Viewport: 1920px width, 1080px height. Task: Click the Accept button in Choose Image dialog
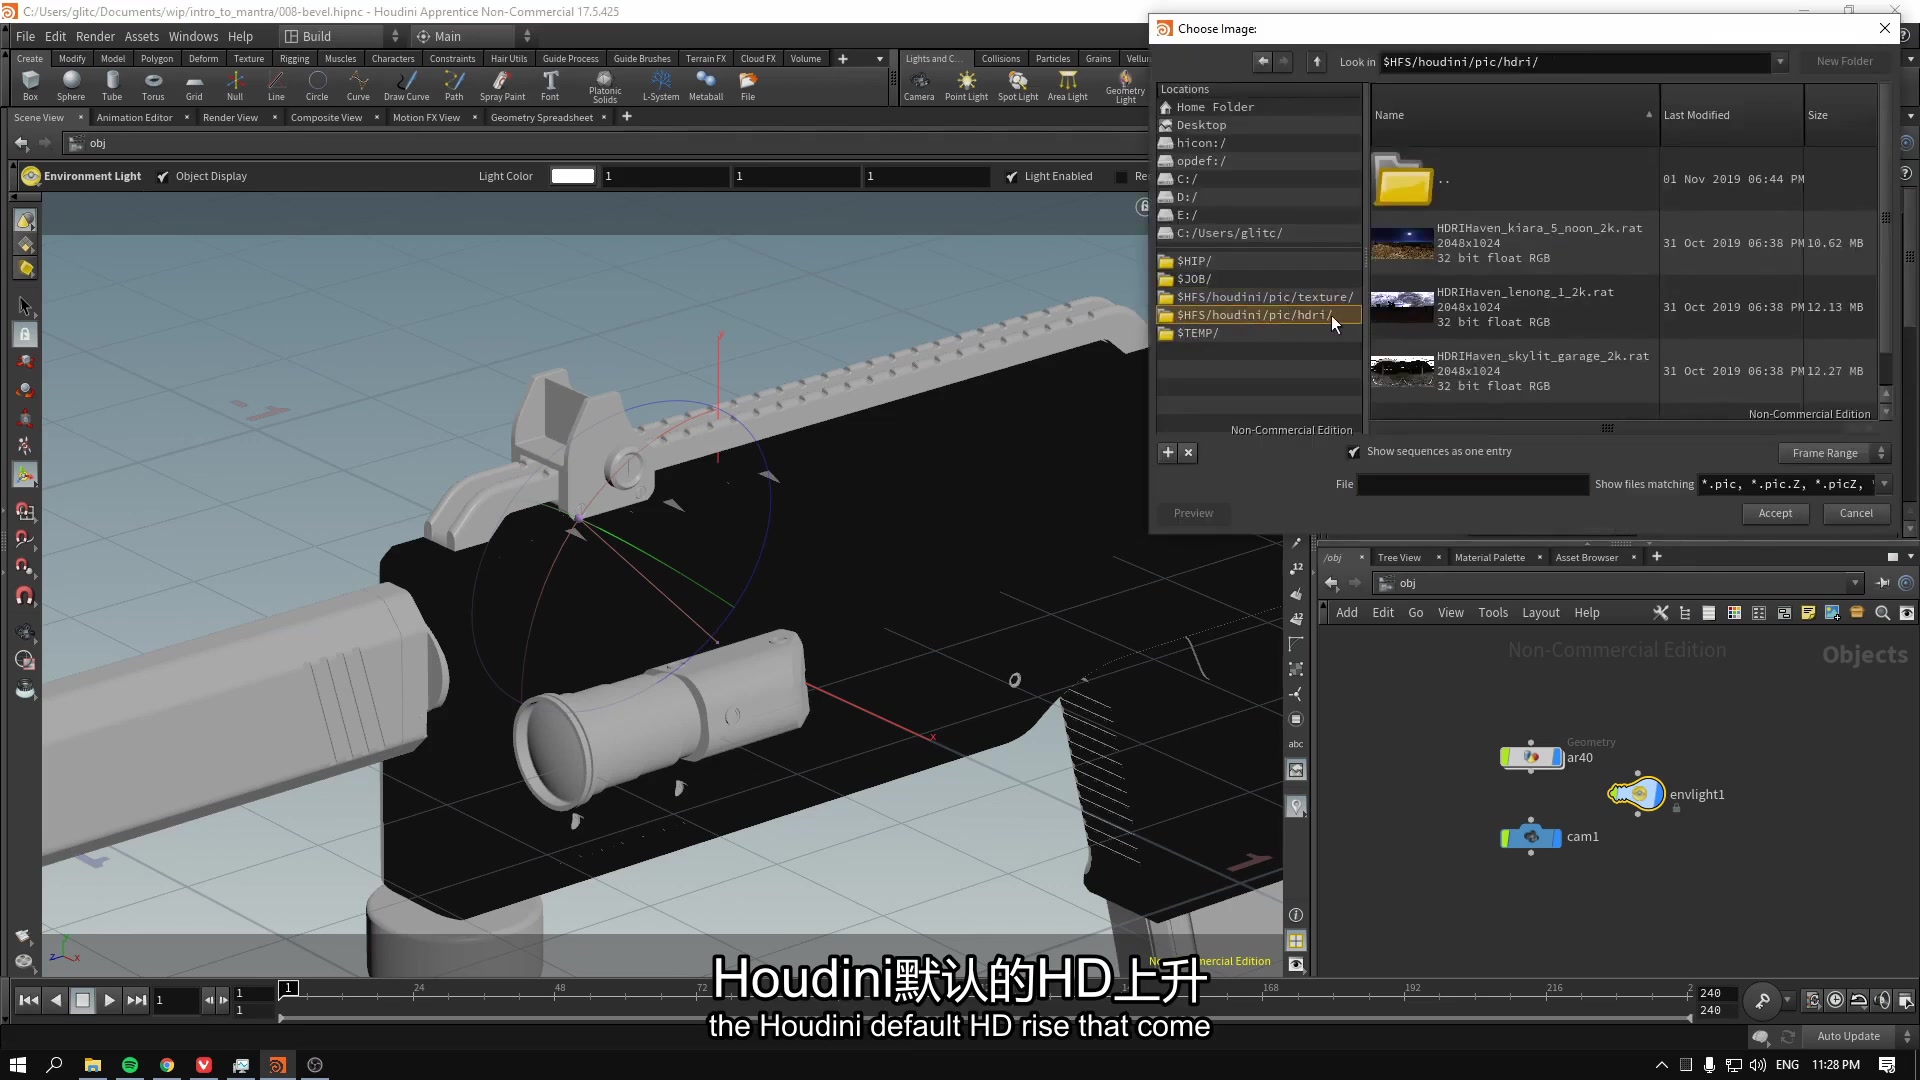pos(1776,513)
